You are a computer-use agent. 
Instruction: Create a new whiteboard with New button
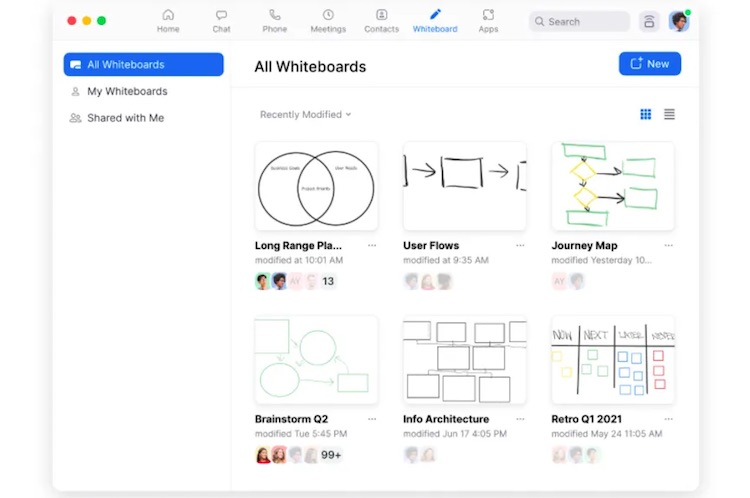click(x=649, y=64)
